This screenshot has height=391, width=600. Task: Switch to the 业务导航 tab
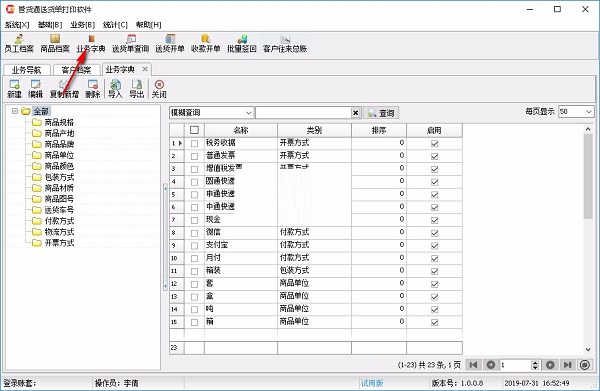(x=26, y=70)
